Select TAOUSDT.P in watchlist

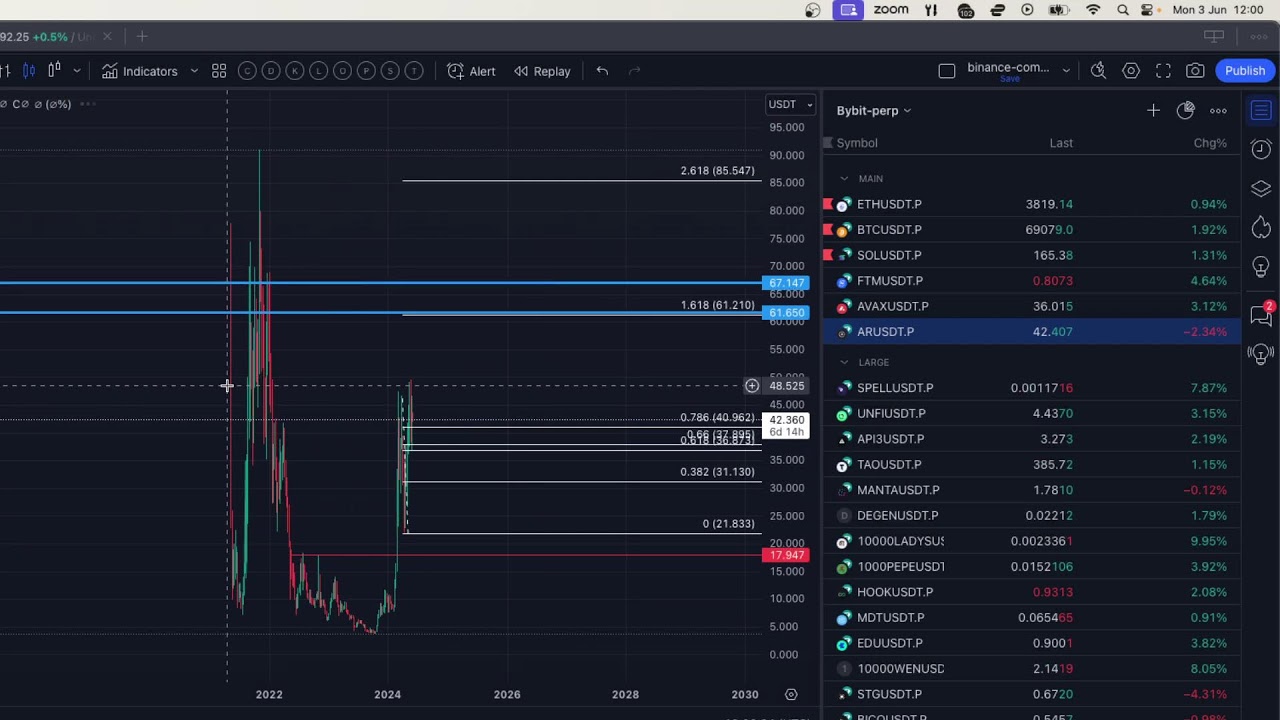pyautogui.click(x=1032, y=464)
